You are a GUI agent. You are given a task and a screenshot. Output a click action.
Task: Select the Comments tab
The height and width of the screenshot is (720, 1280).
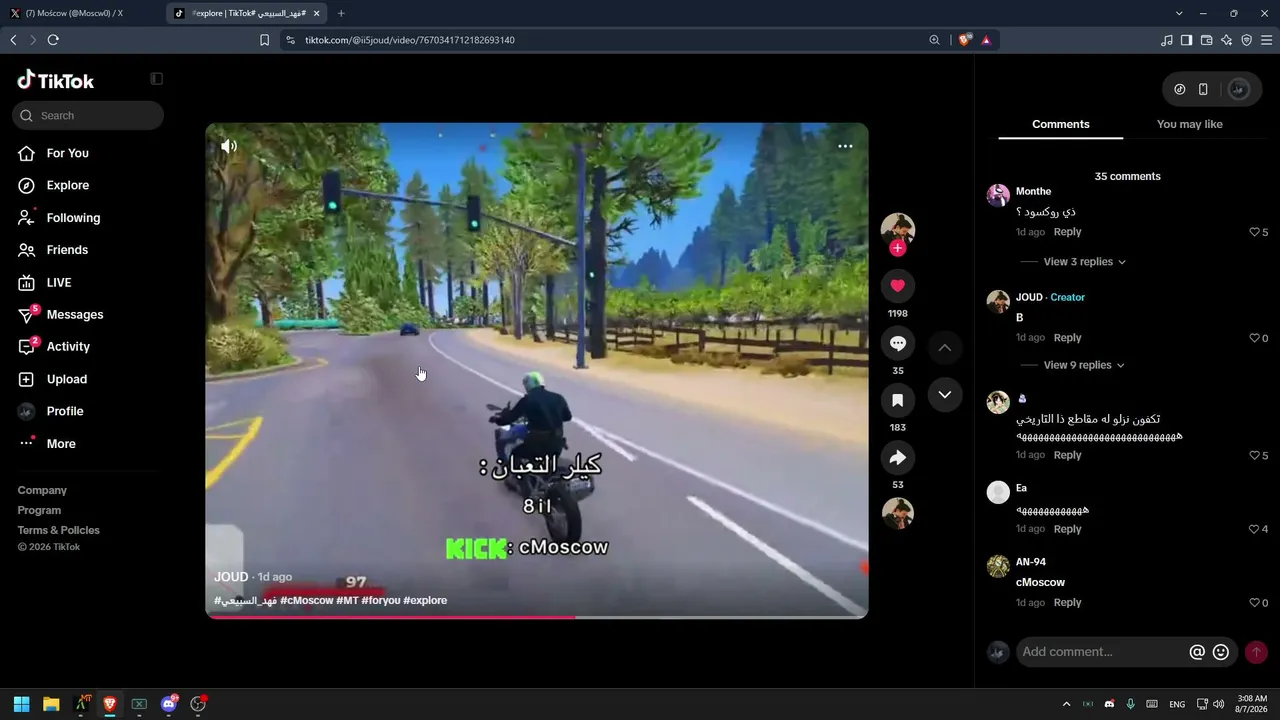[1060, 124]
